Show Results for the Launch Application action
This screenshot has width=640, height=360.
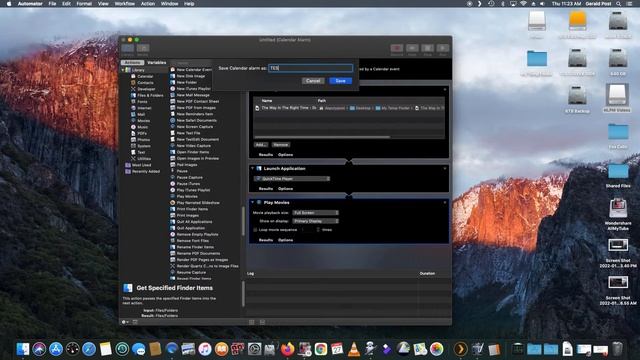266,189
